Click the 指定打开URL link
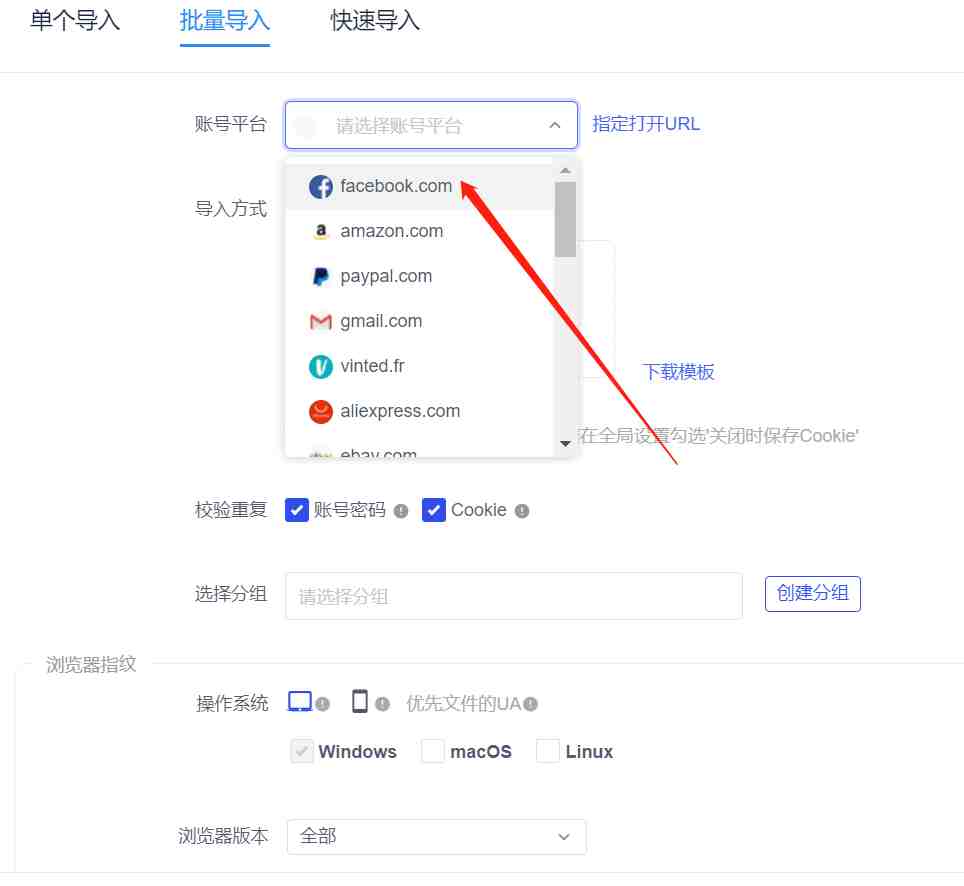The image size is (964, 886). coord(646,124)
